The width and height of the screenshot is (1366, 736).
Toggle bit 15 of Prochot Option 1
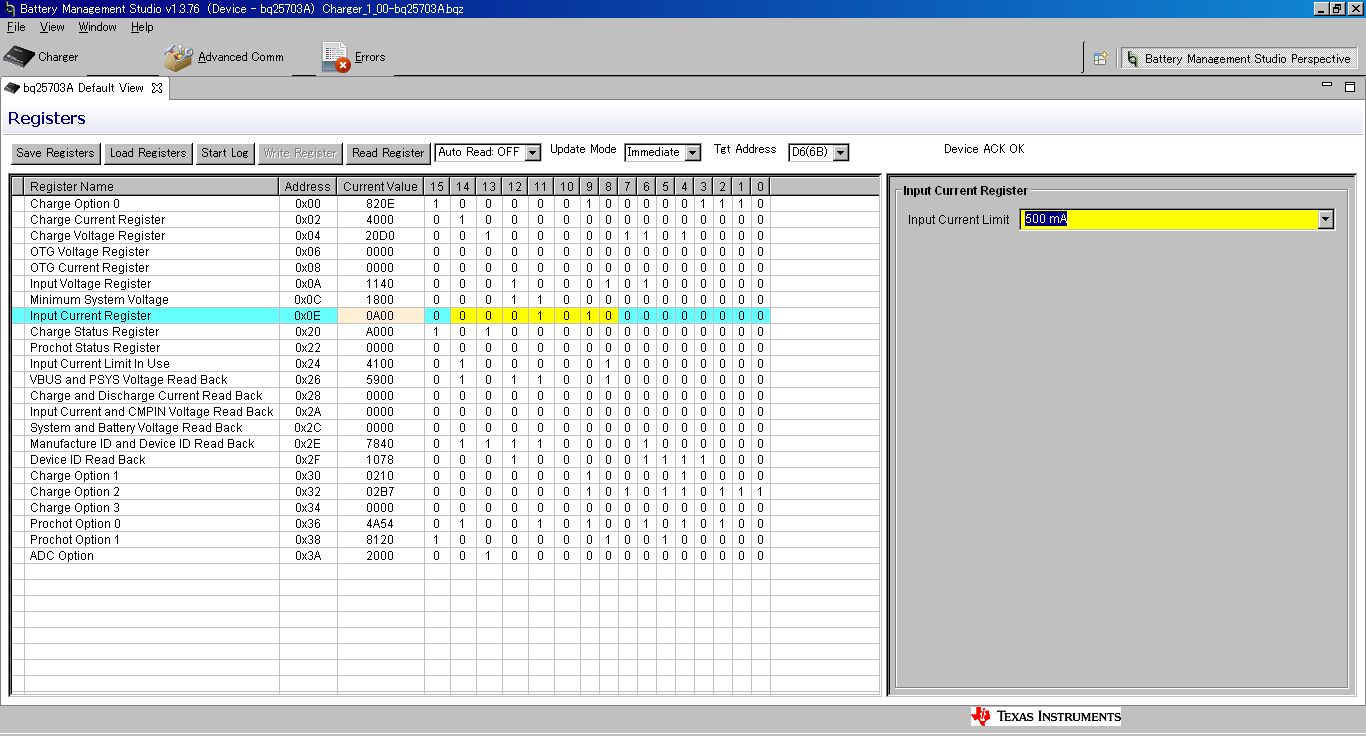[x=436, y=540]
